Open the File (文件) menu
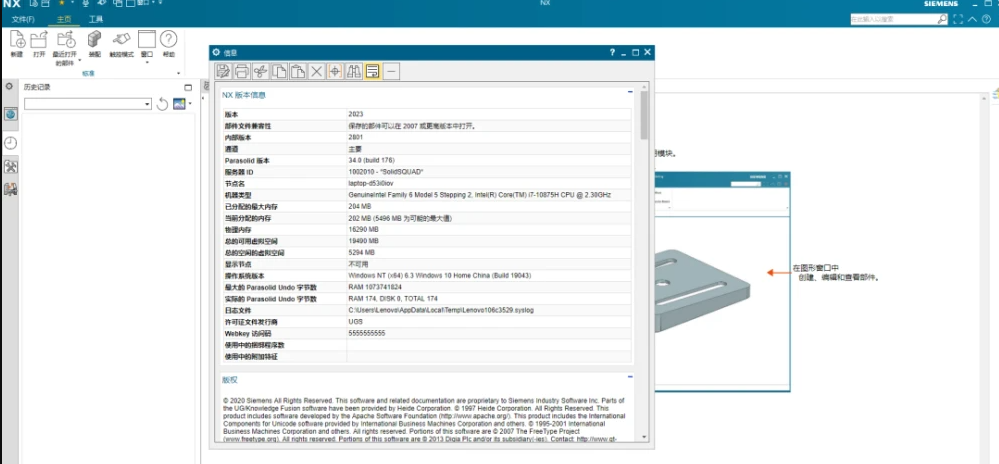Viewport: 999px width, 464px height. [22, 19]
